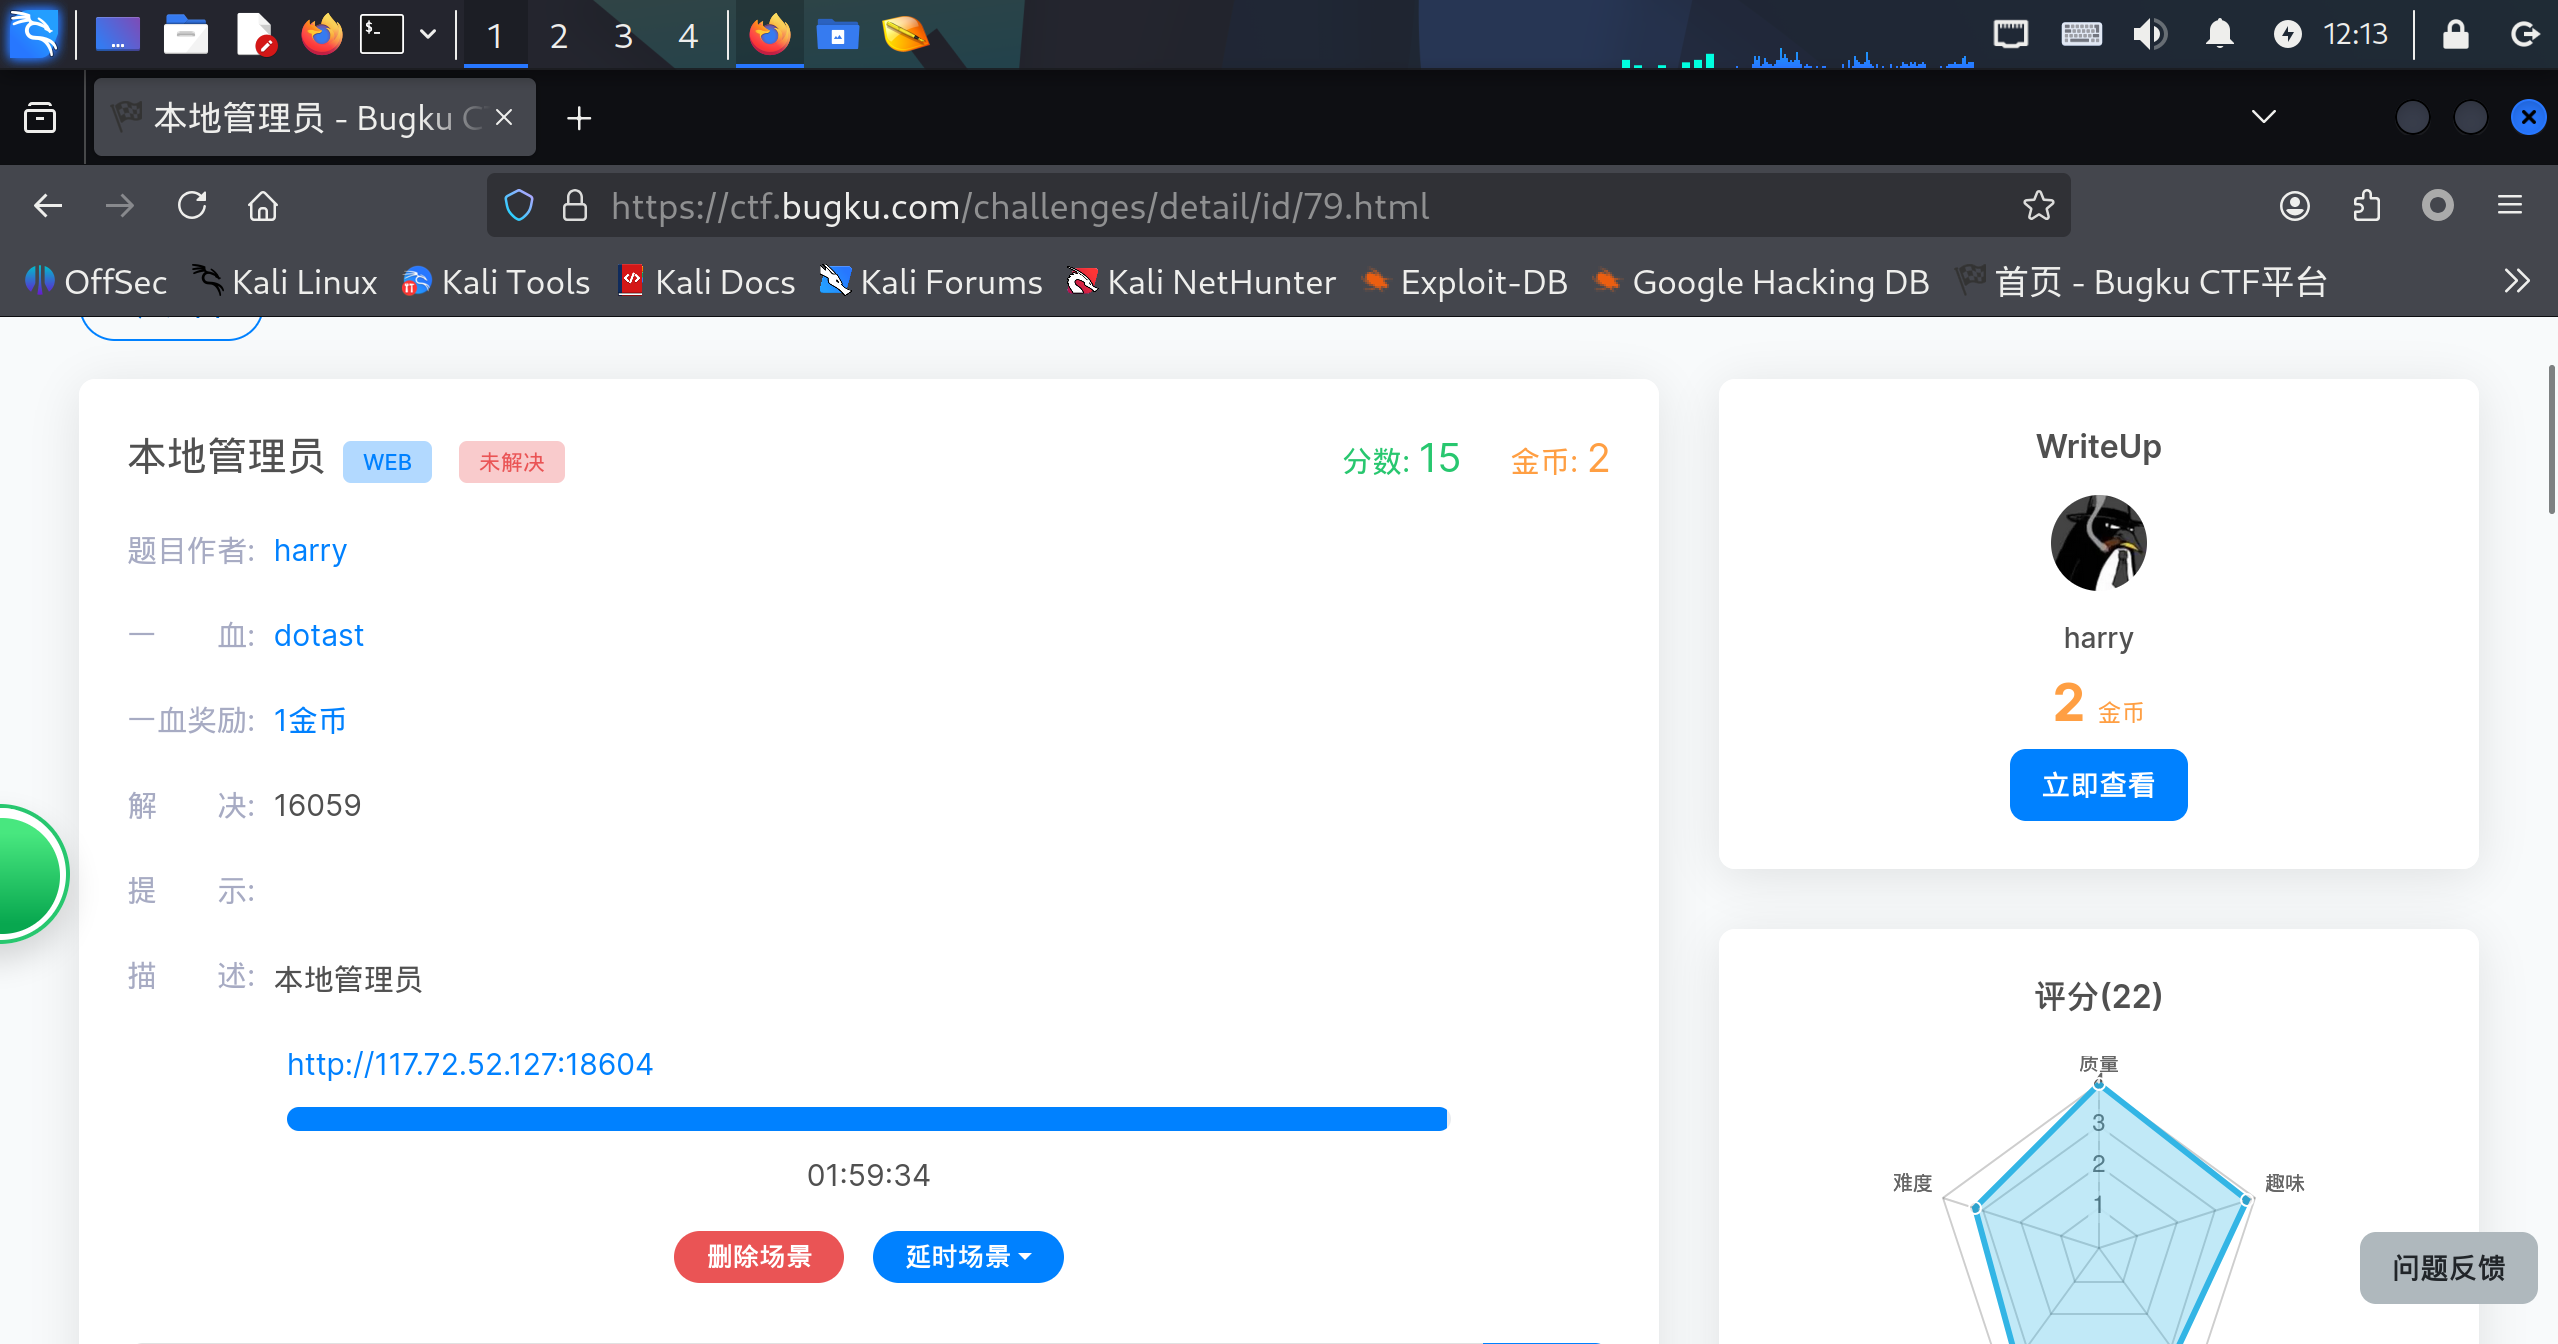Expand the list all tabs chevron
Viewport: 2558px width, 1344px height.
[2263, 118]
